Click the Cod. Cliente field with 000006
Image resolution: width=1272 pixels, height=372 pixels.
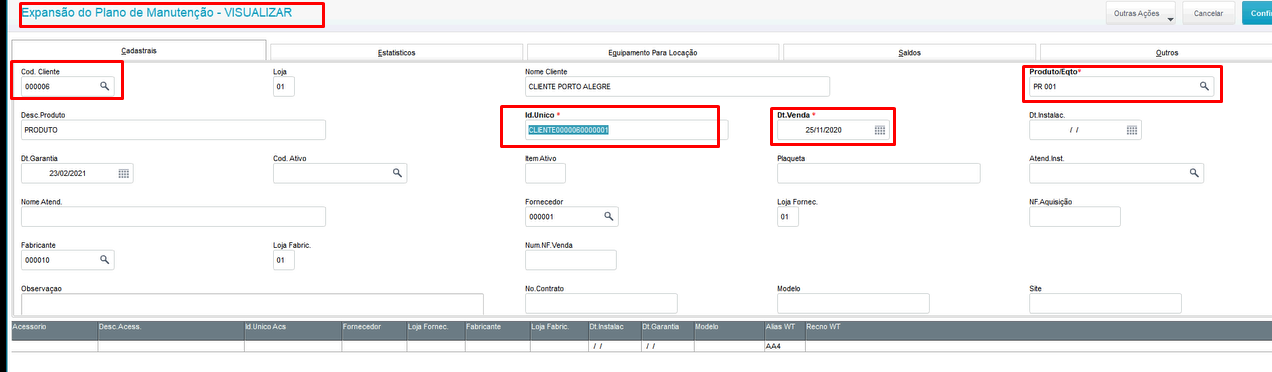point(68,87)
